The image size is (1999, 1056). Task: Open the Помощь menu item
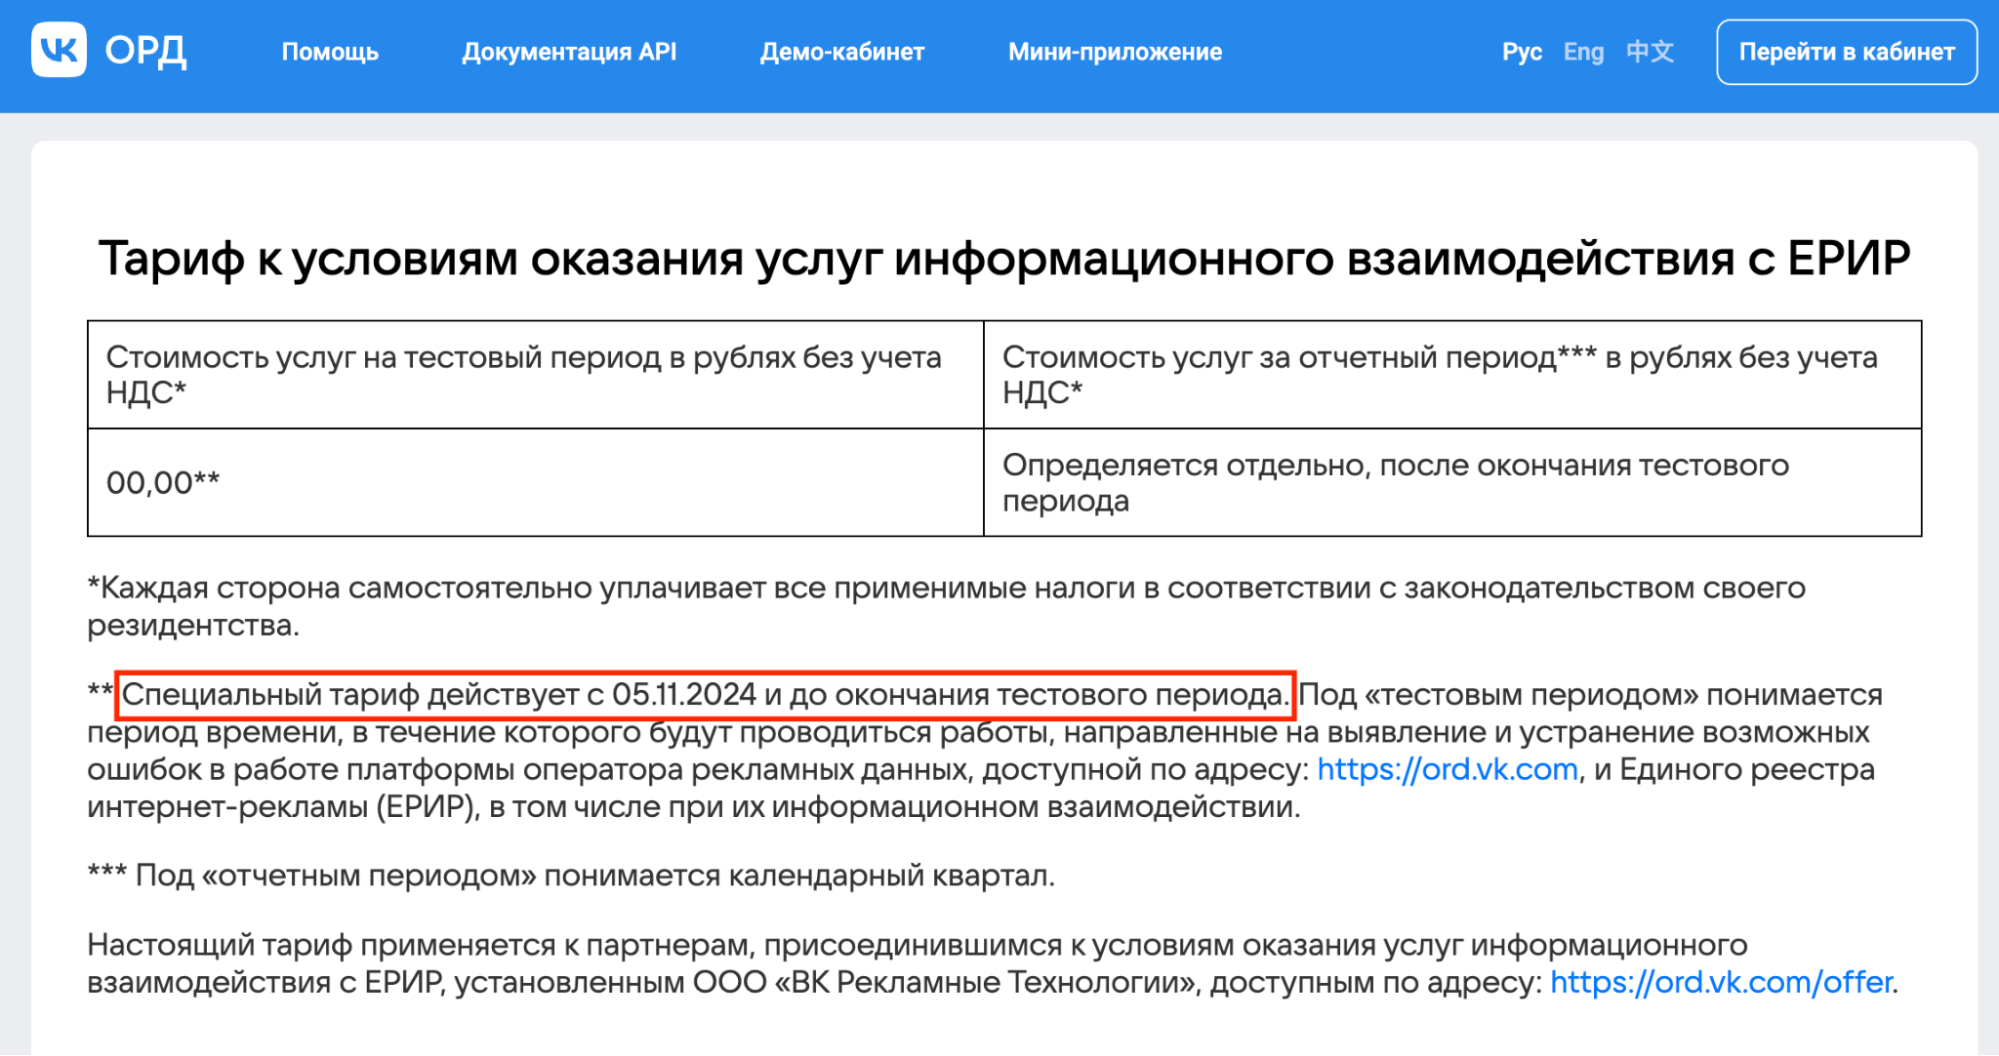(x=330, y=52)
